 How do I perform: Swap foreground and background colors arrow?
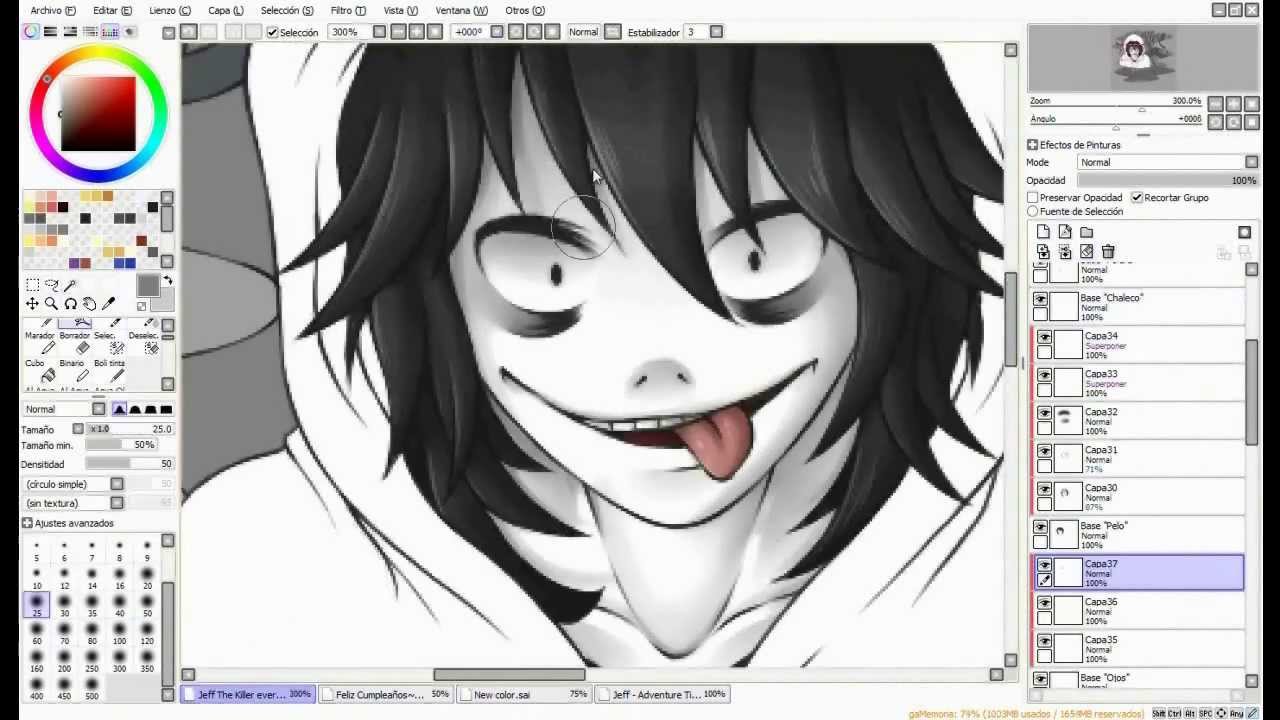pos(167,281)
